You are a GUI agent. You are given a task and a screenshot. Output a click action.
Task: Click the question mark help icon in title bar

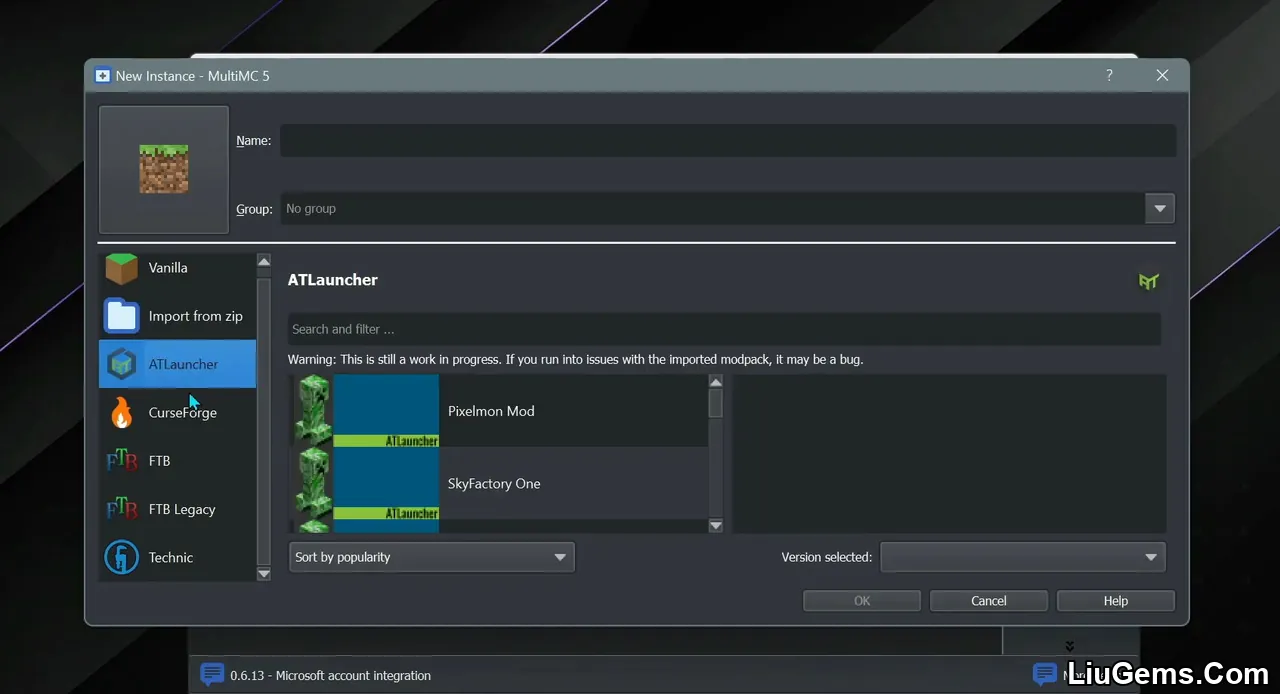coord(1109,75)
